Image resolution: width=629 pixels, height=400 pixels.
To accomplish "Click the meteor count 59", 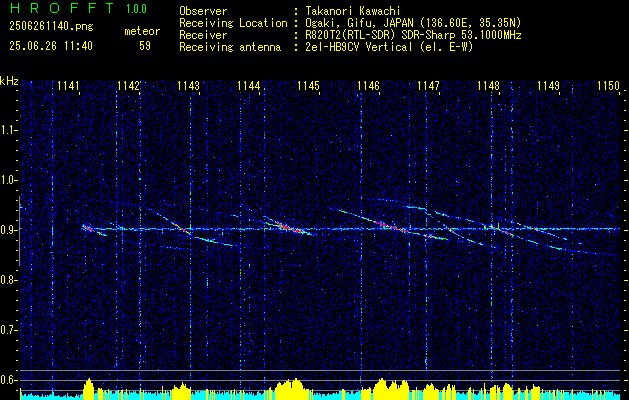I will [145, 46].
